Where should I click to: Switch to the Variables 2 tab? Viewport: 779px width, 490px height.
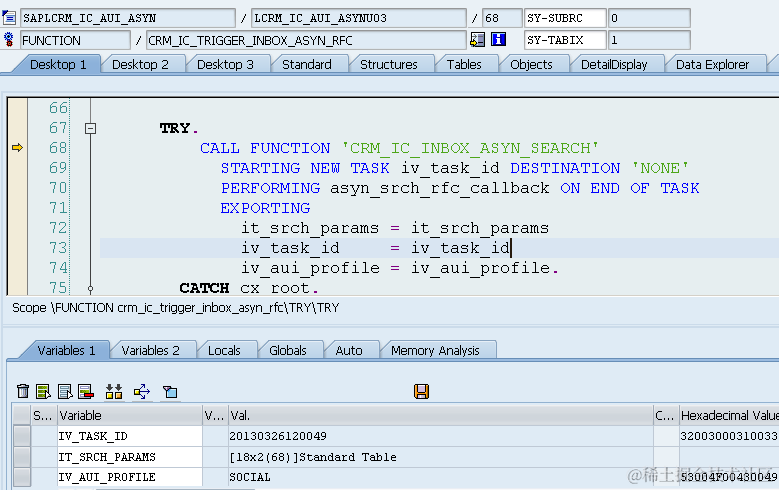[x=151, y=350]
